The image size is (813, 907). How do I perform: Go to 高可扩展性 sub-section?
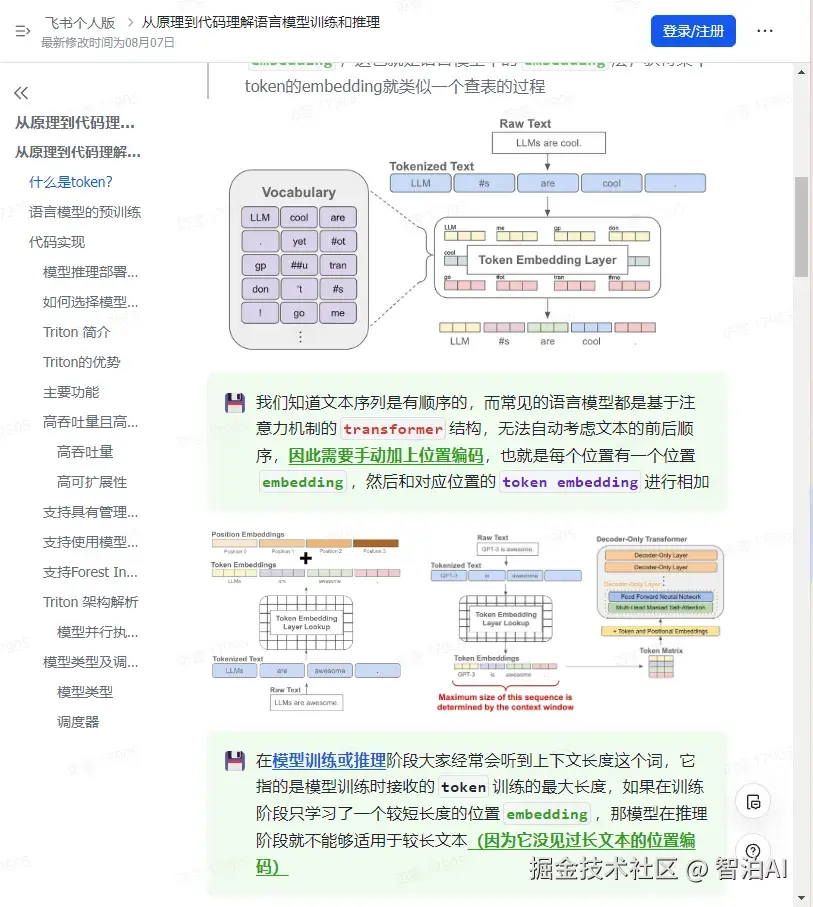coord(92,482)
